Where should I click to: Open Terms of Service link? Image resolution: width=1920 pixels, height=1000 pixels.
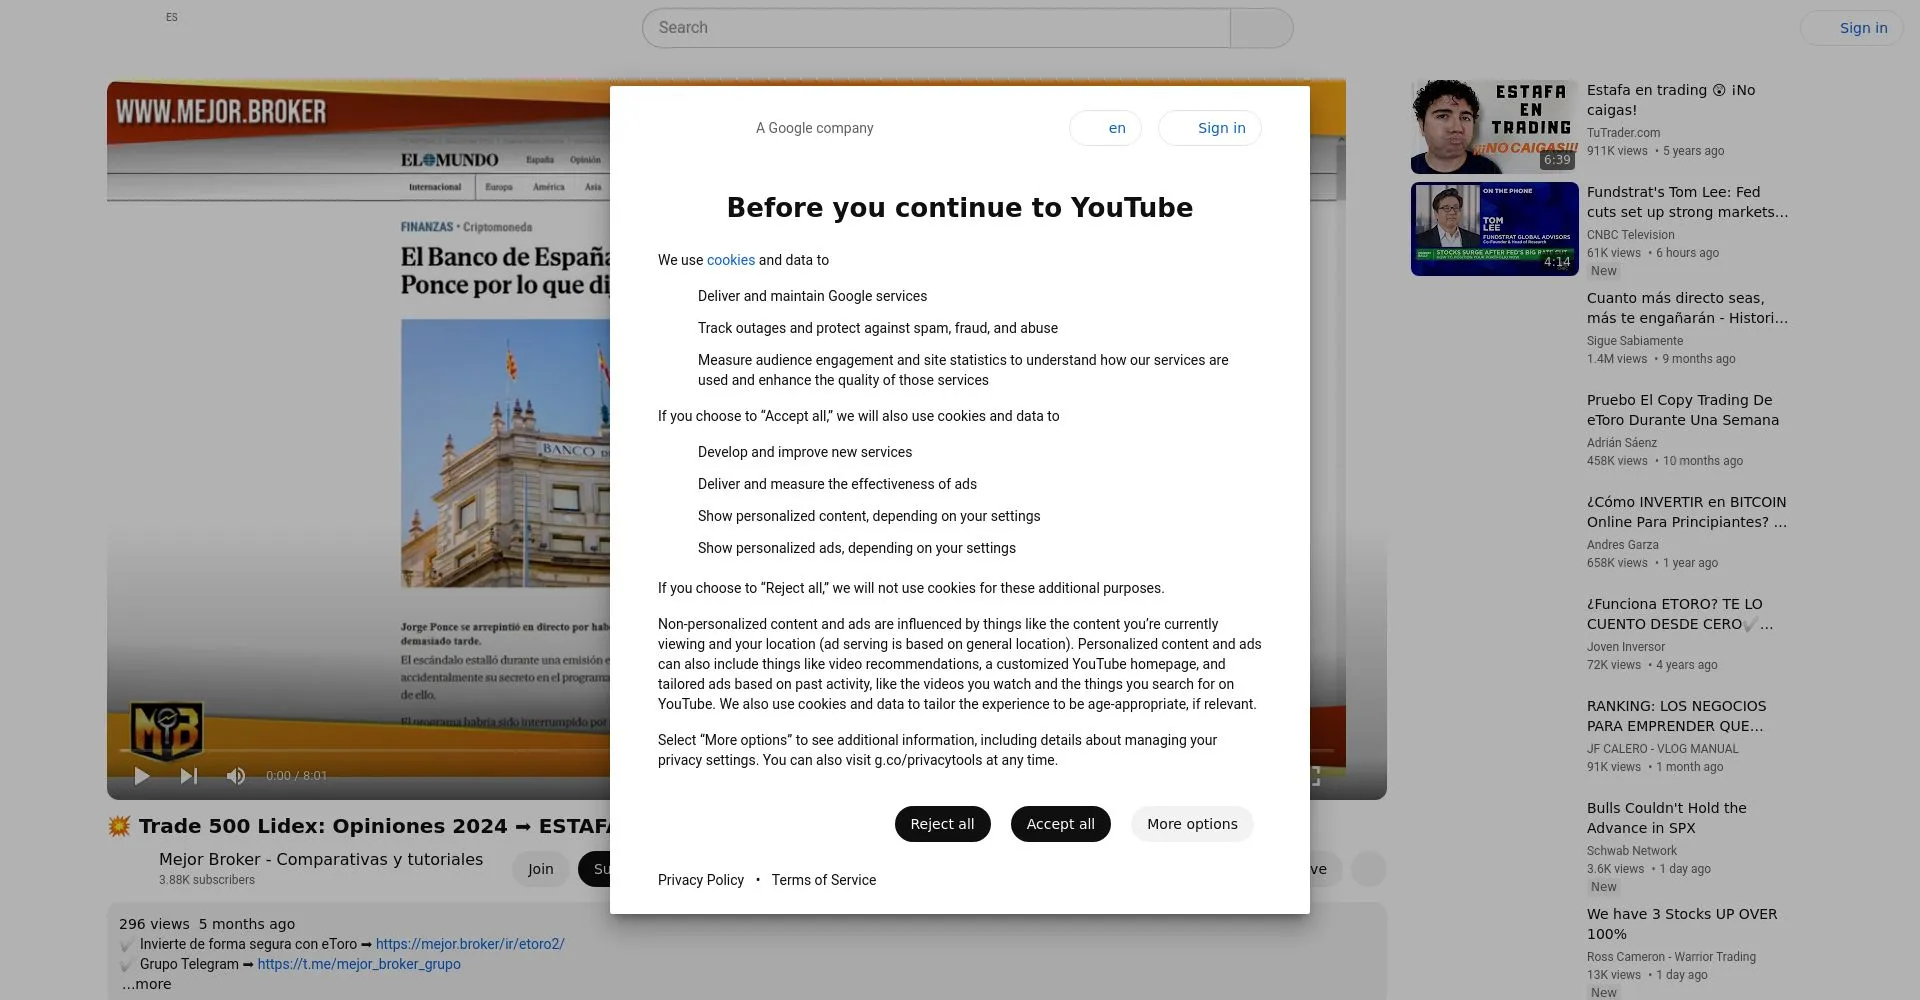tap(823, 880)
